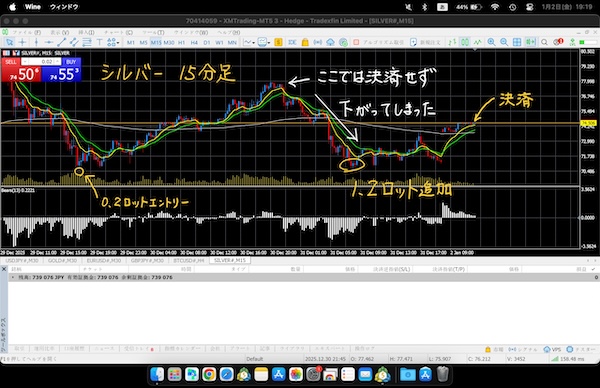600x388 pixels.
Task: Zoom out on the chart
Action: tap(504, 42)
